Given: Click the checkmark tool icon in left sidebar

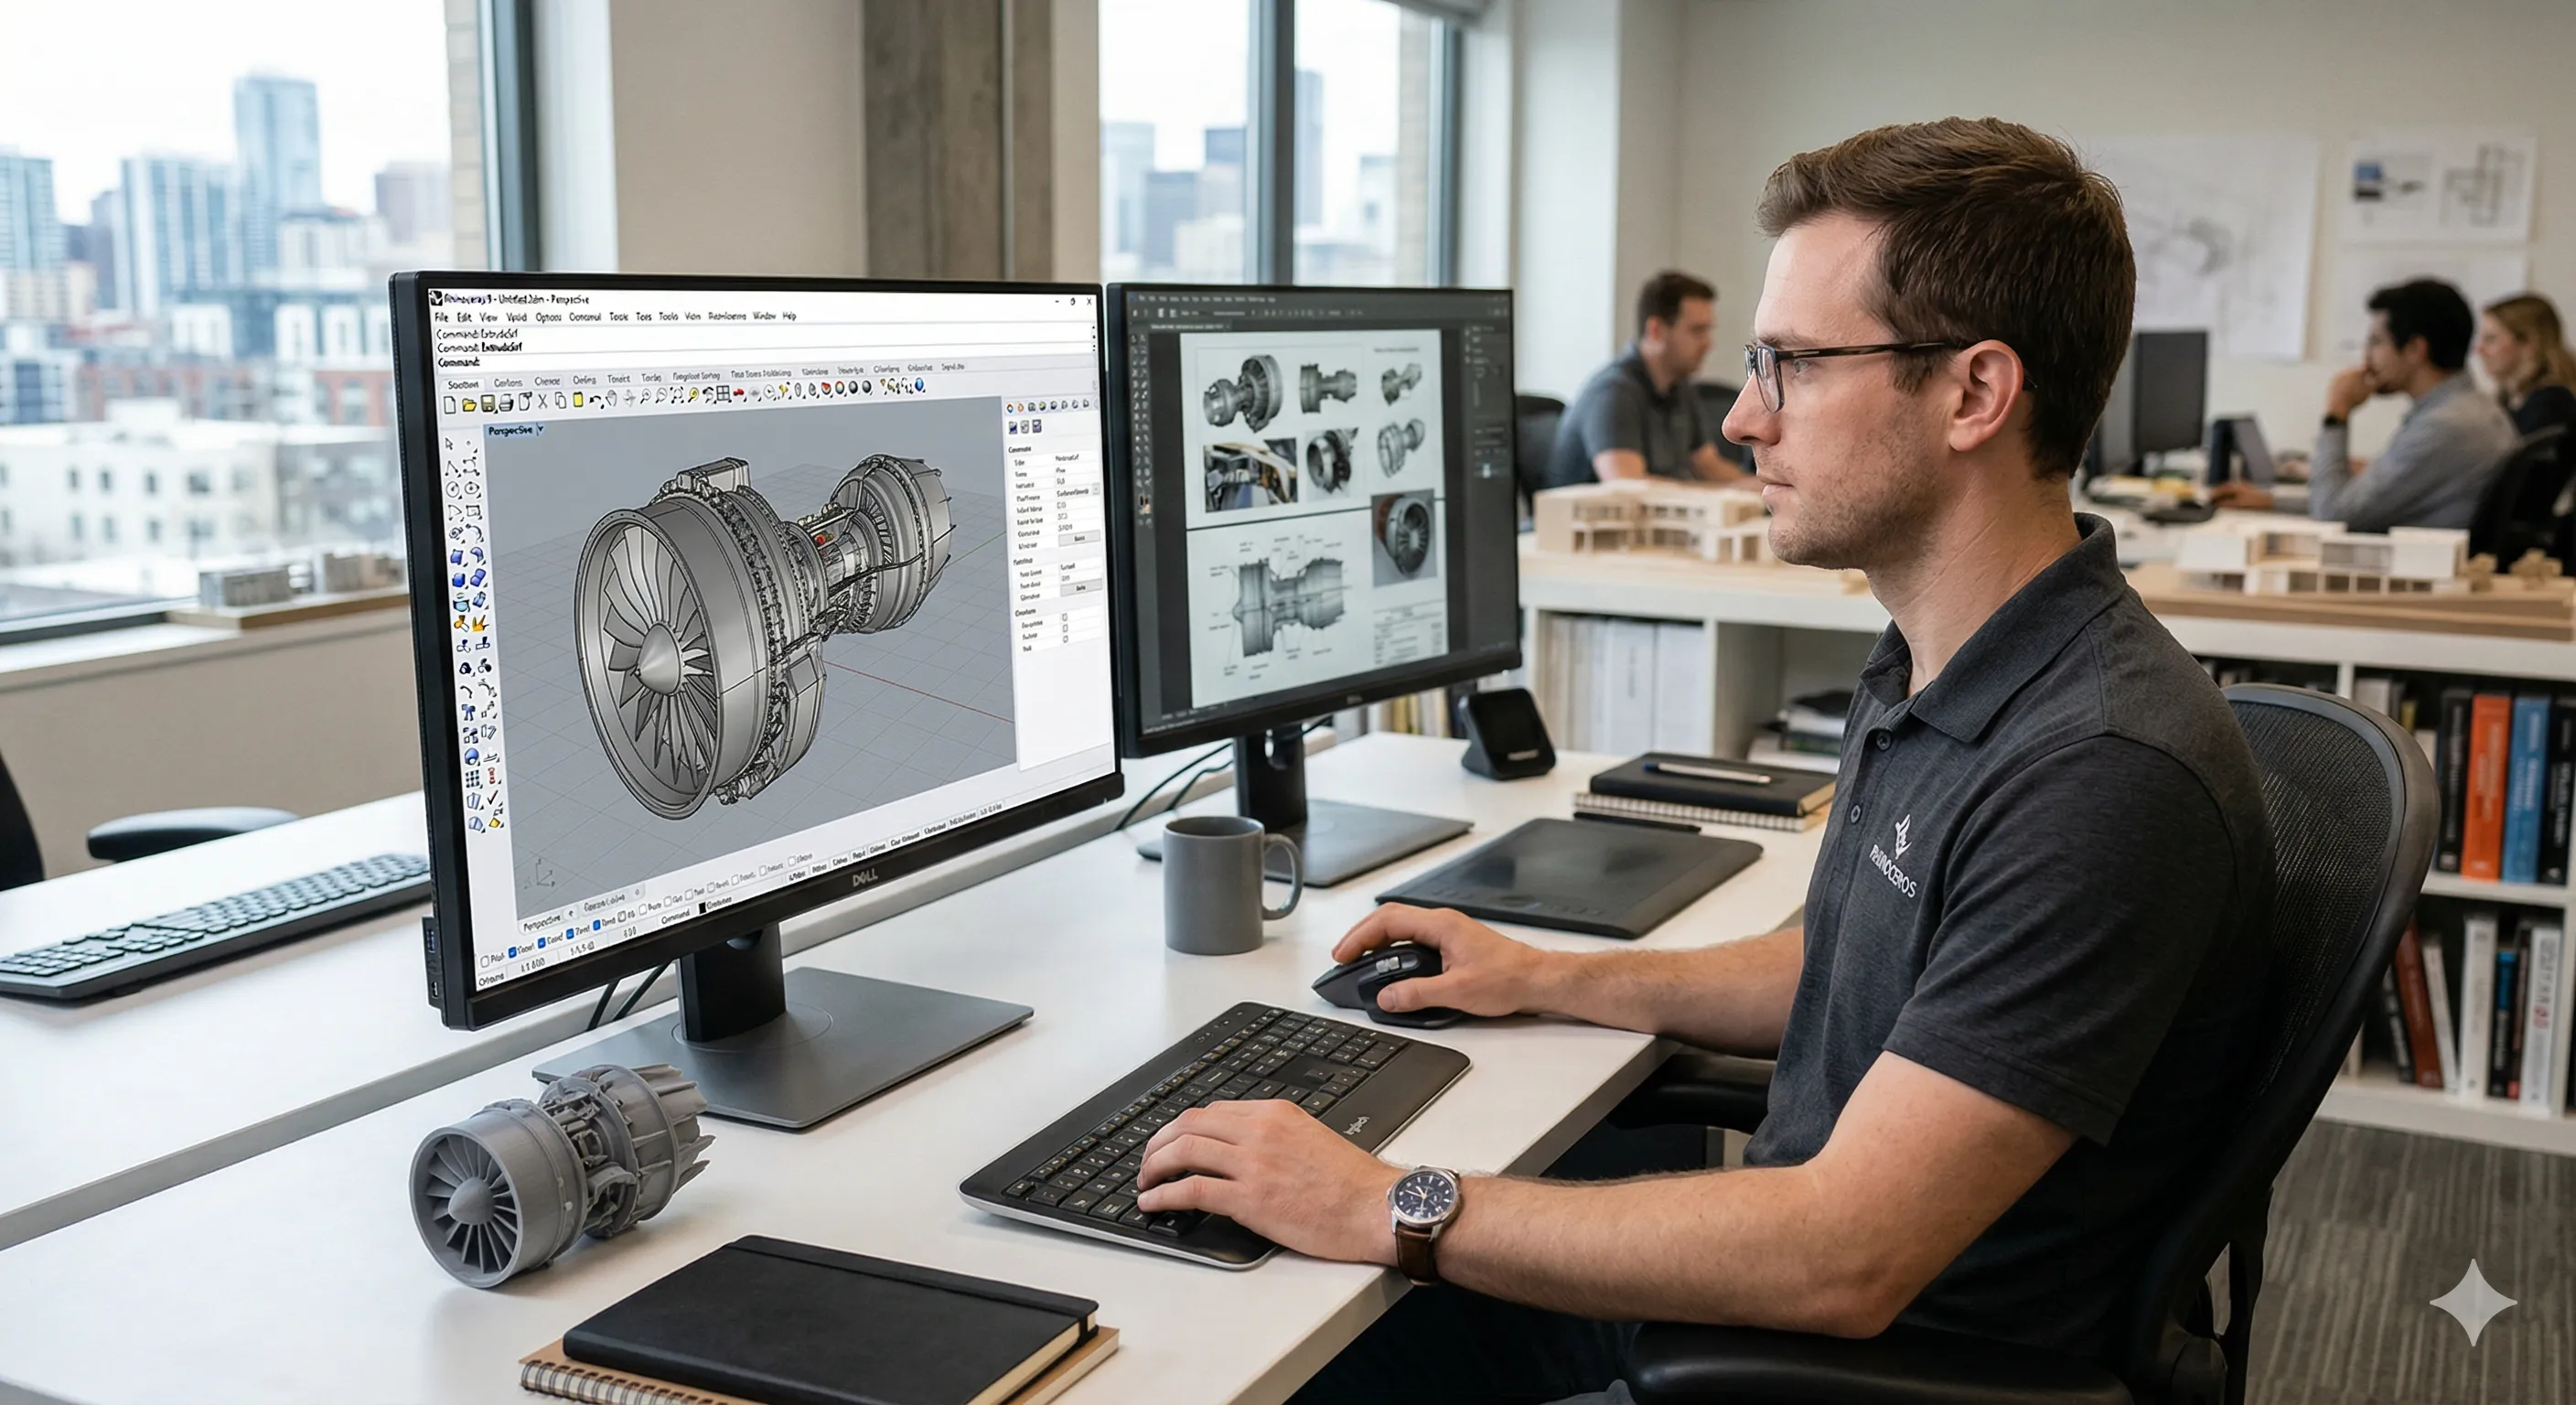Looking at the screenshot, I should point(493,799).
